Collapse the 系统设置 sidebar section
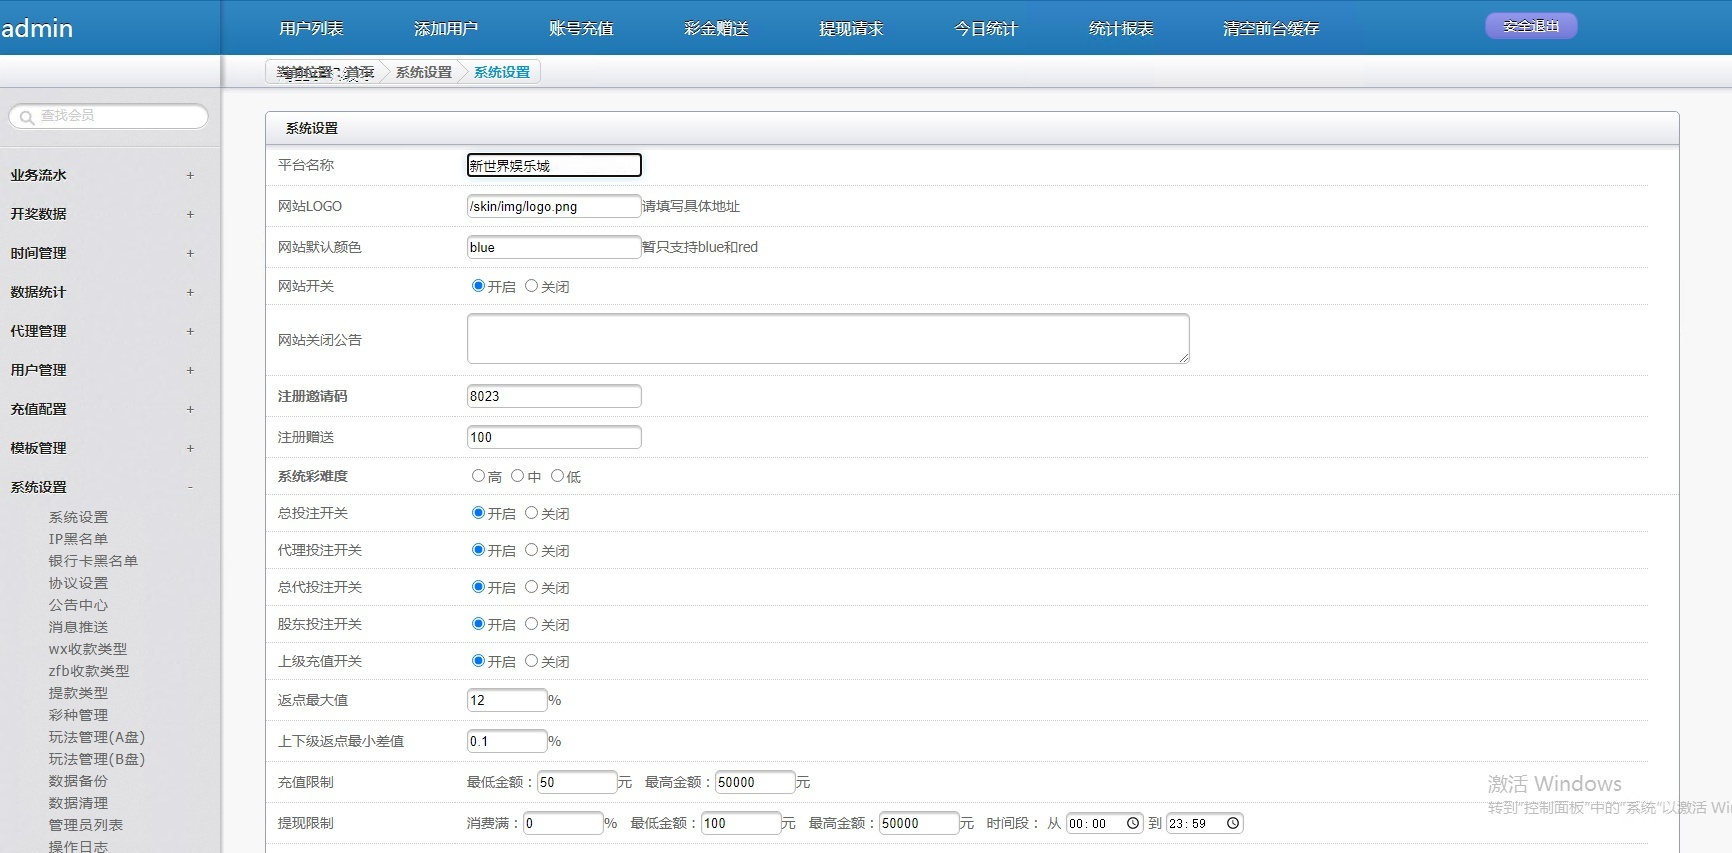1732x853 pixels. click(x=190, y=488)
